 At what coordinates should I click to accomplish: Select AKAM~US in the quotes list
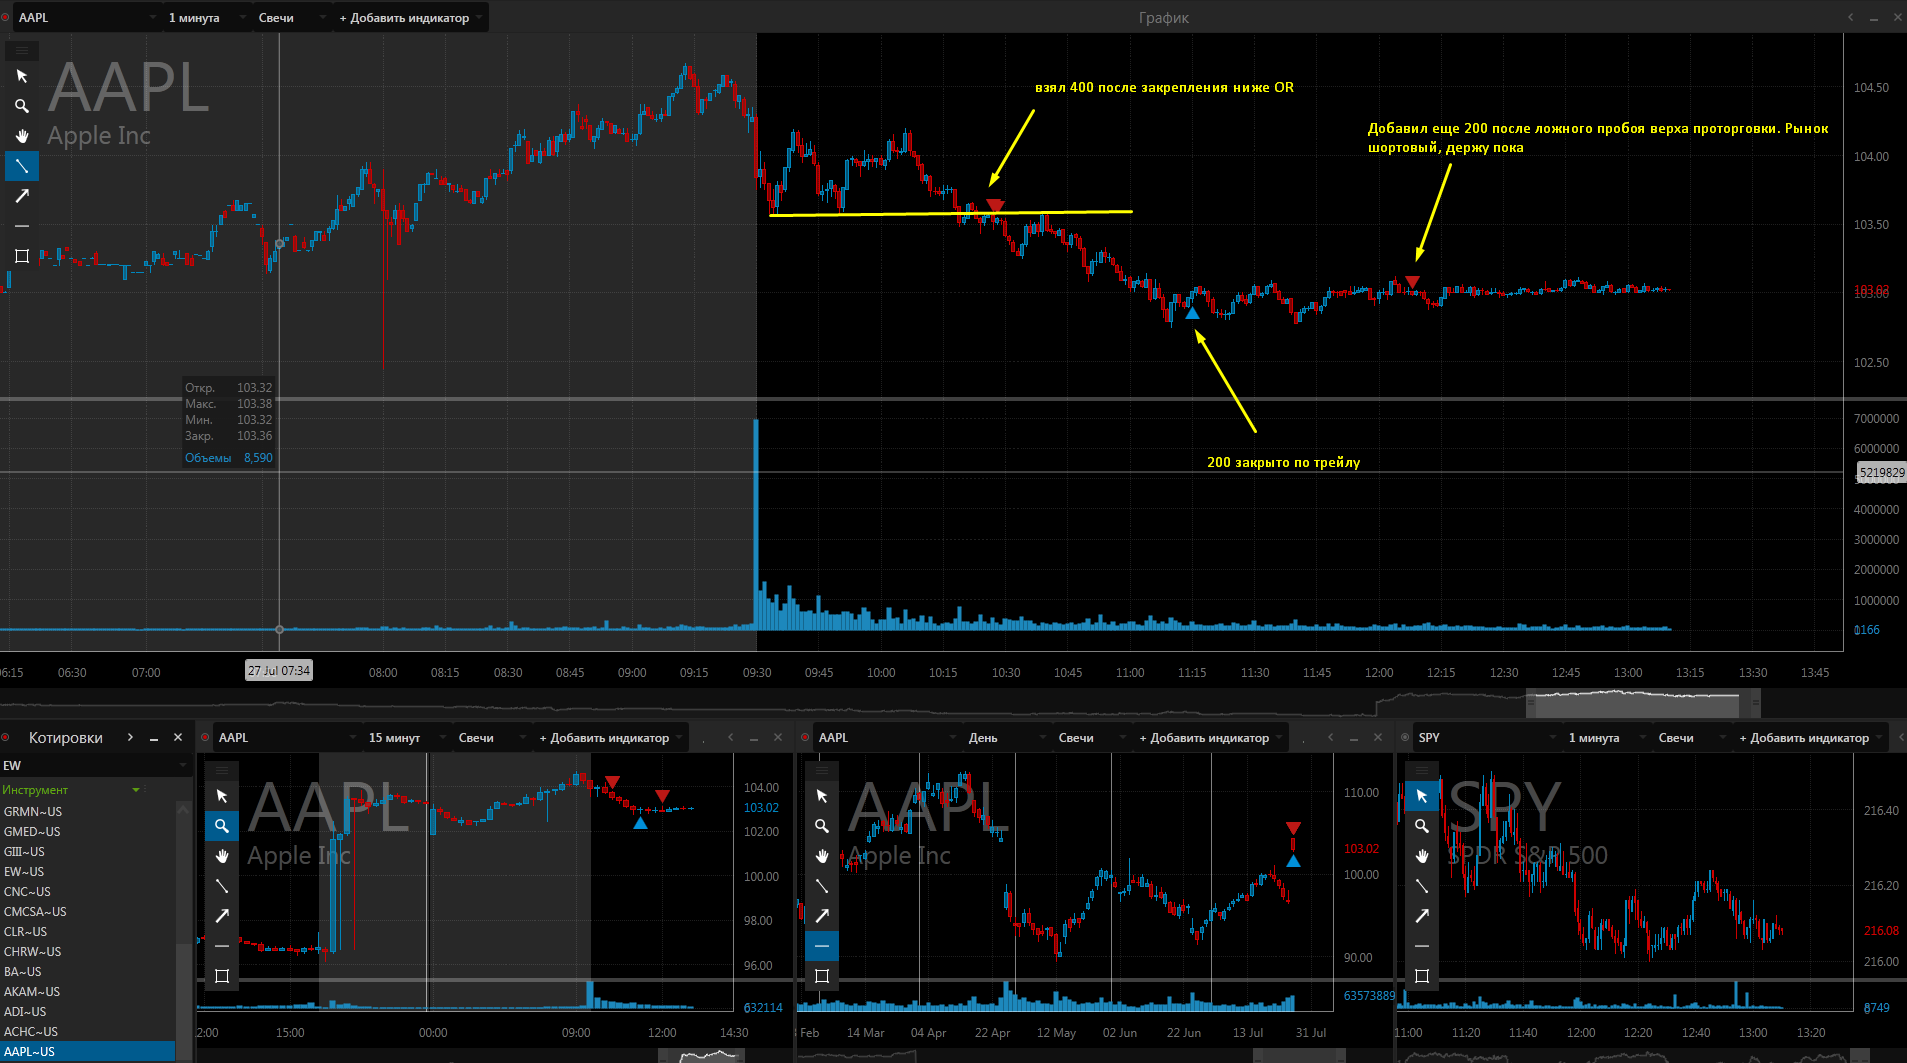point(88,992)
